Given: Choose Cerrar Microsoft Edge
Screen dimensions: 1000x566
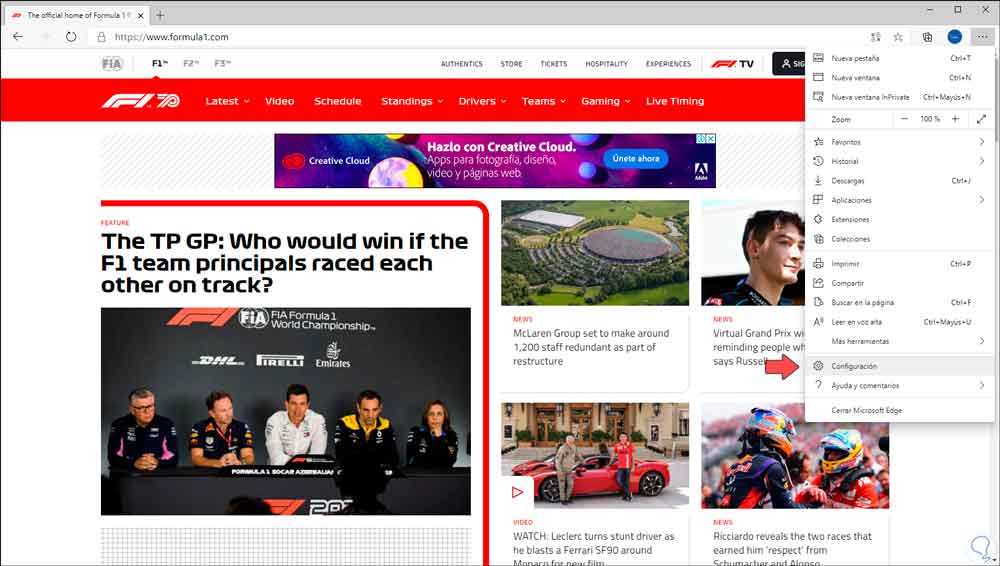Looking at the screenshot, I should [x=899, y=410].
